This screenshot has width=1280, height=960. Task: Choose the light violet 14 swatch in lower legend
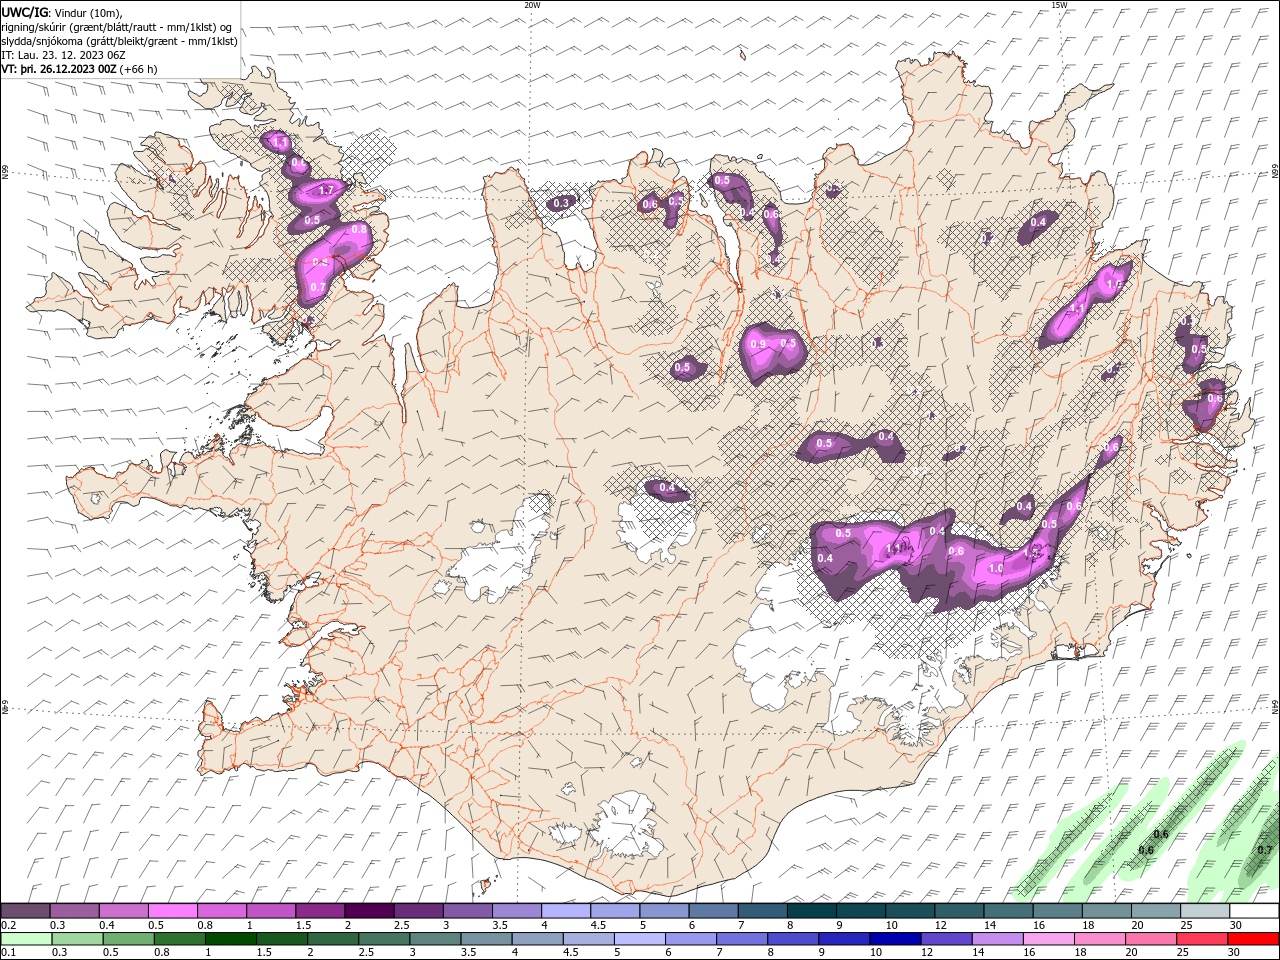[x=997, y=939]
